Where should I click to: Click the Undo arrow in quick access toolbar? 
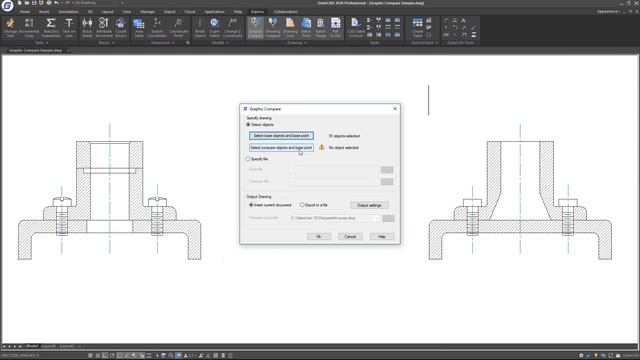[x=56, y=3]
